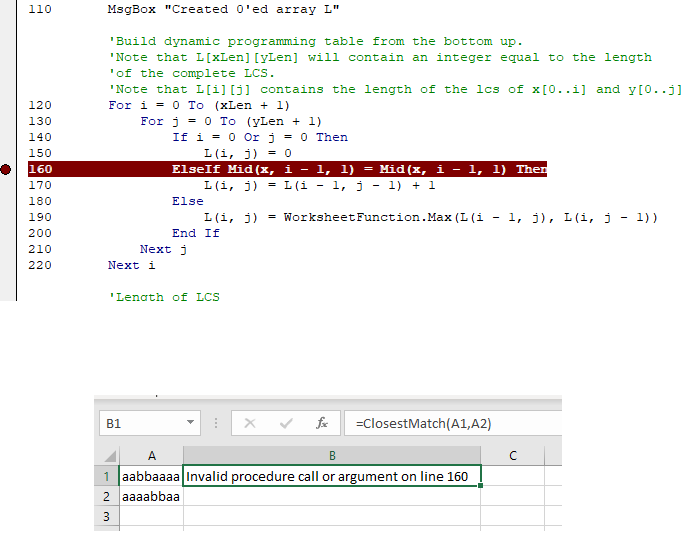The image size is (687, 545).
Task: Click the formula bar resize dots handle
Action: pos(216,423)
